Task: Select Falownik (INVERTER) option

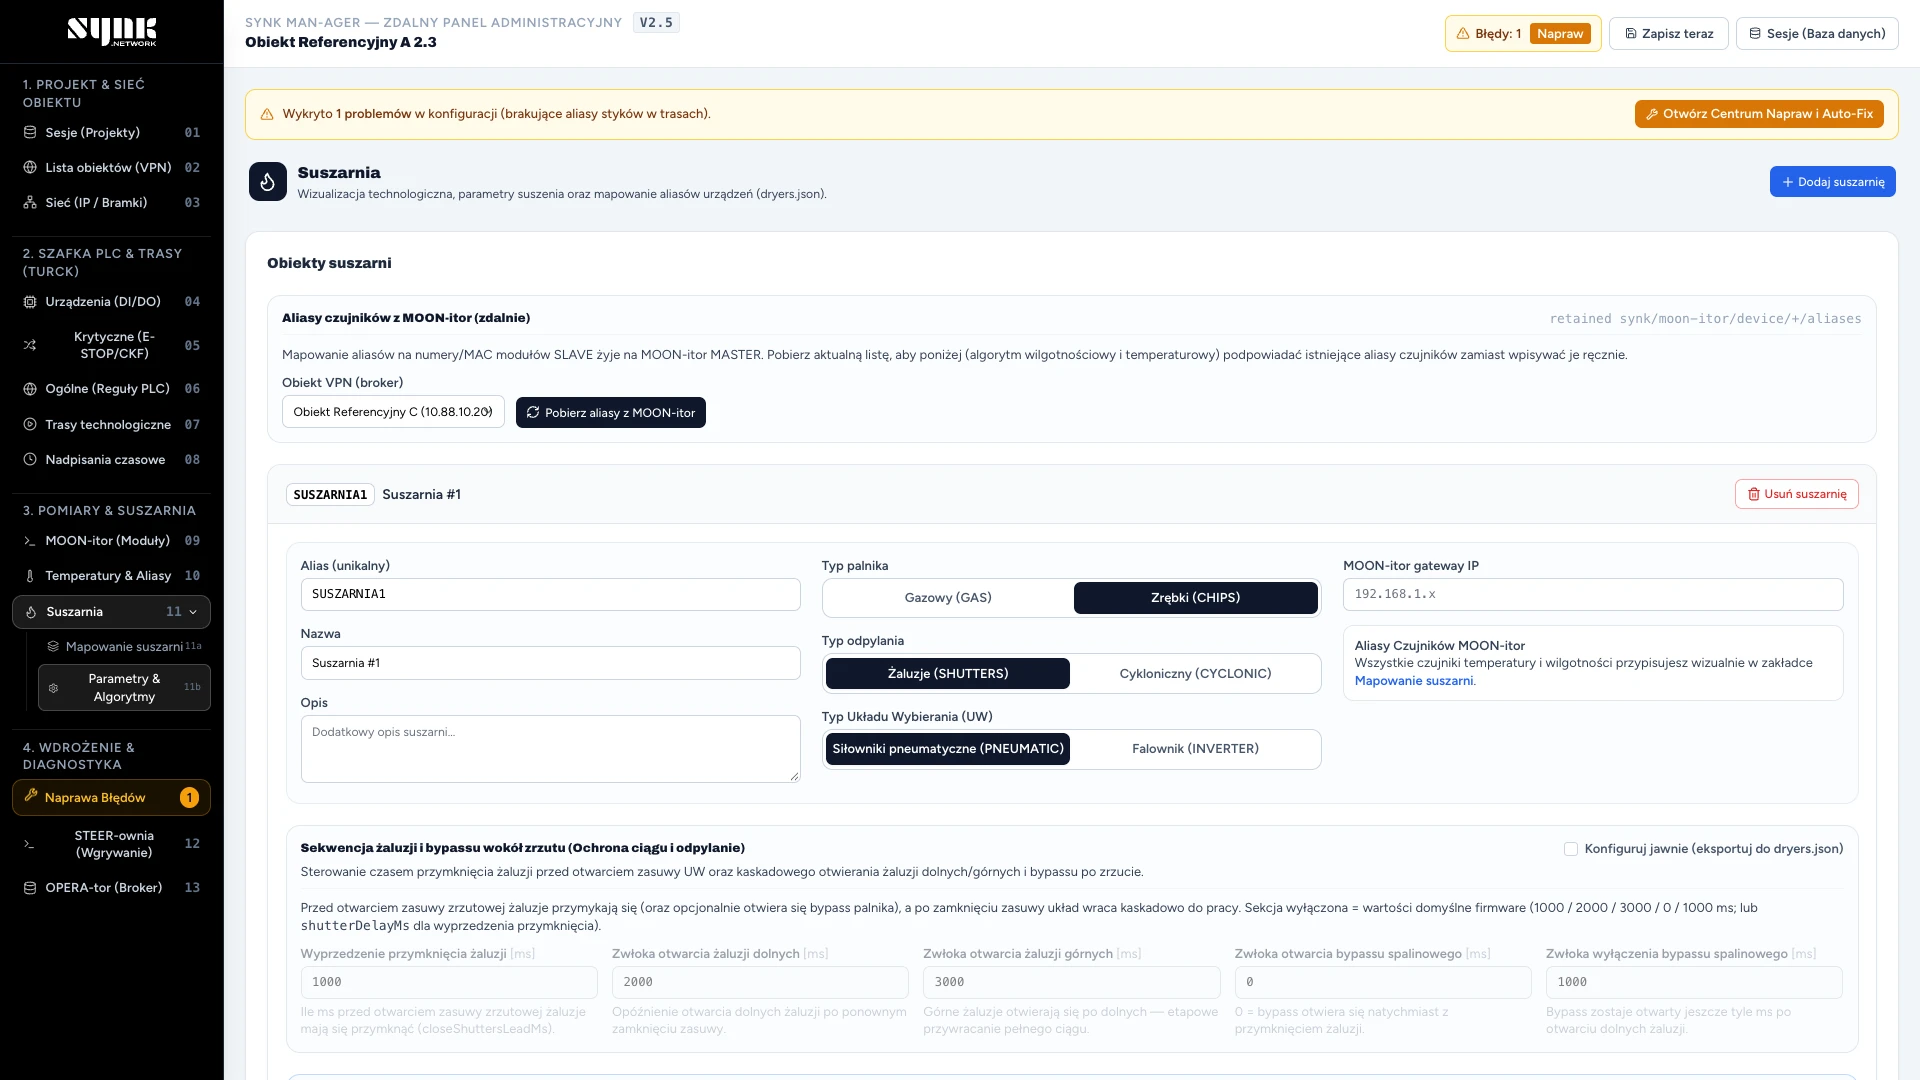Action: (1196, 749)
